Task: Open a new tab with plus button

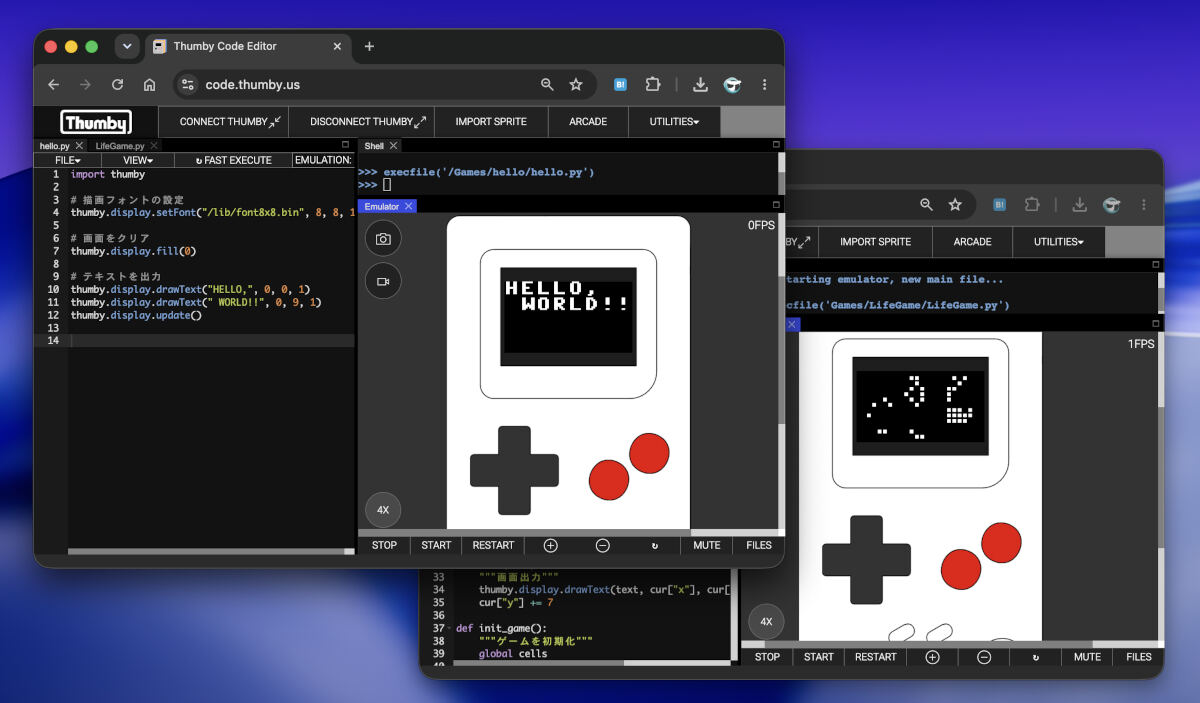Action: pyautogui.click(x=369, y=46)
